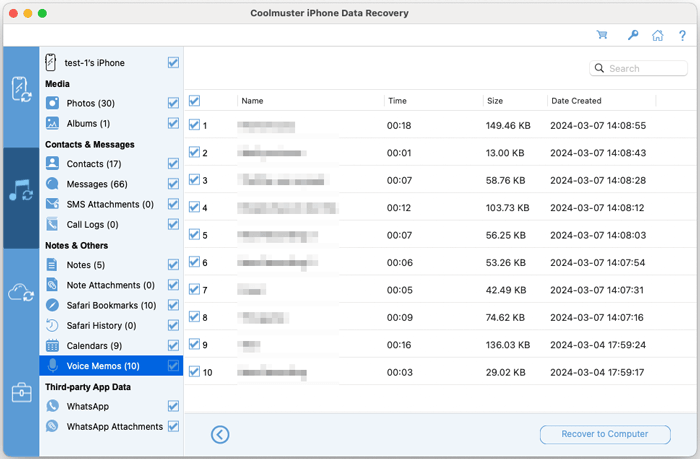The width and height of the screenshot is (700, 459).
Task: Open the help question mark icon
Action: [x=682, y=35]
